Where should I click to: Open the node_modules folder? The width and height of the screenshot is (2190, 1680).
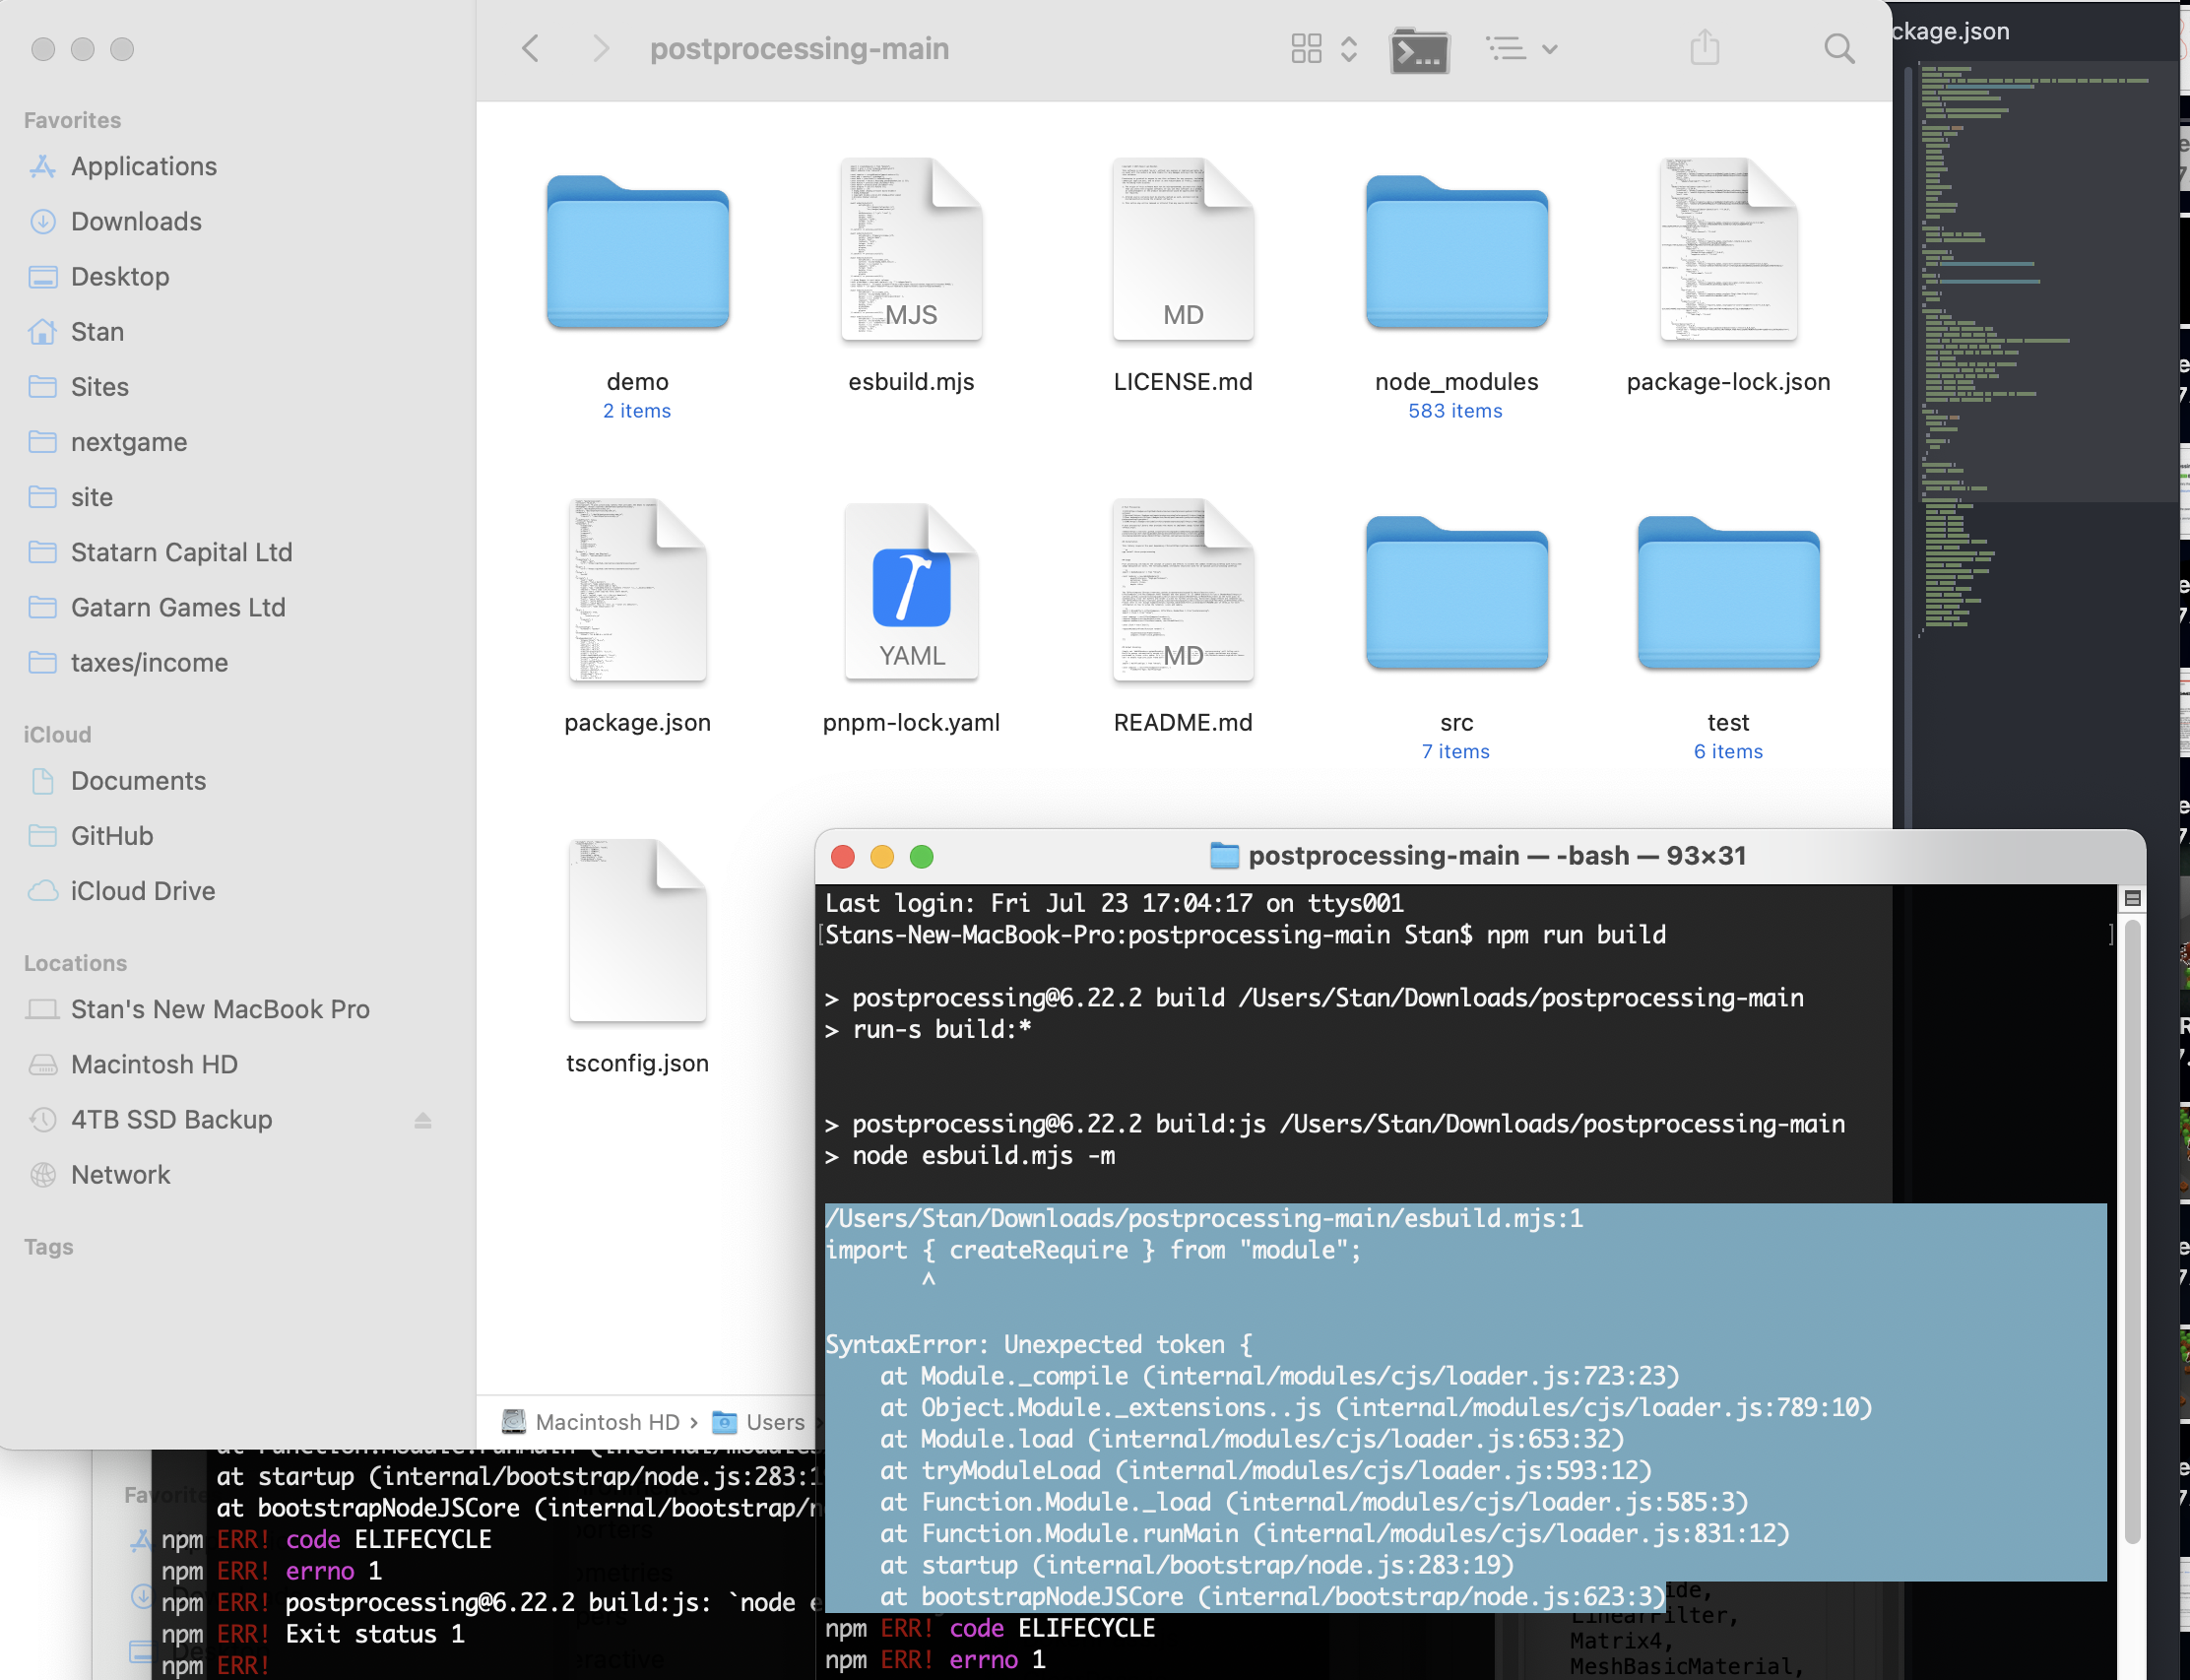pyautogui.click(x=1455, y=253)
